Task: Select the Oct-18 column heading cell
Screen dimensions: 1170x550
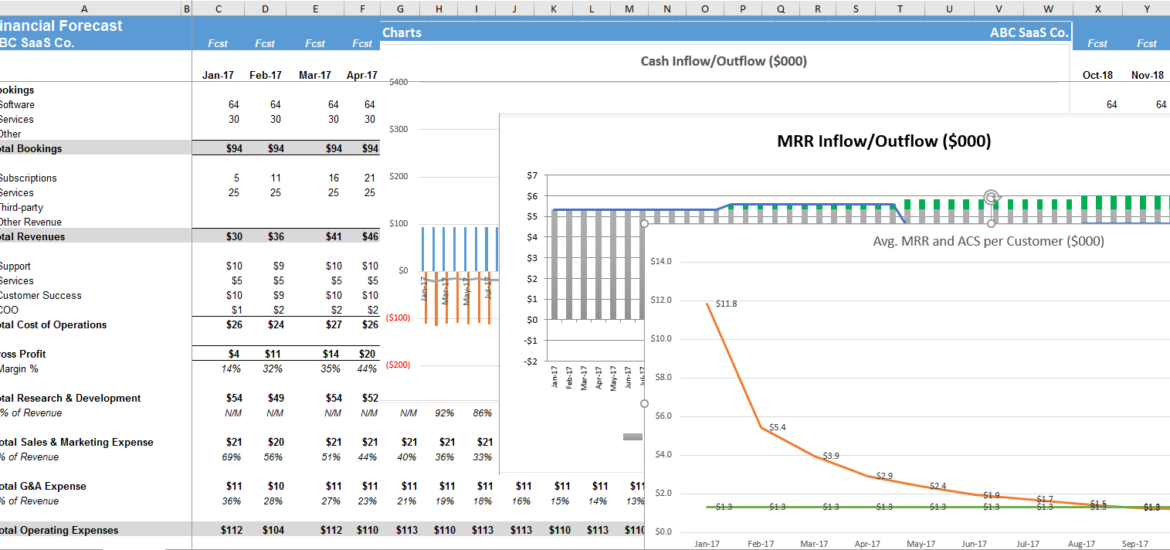Action: tap(1097, 75)
